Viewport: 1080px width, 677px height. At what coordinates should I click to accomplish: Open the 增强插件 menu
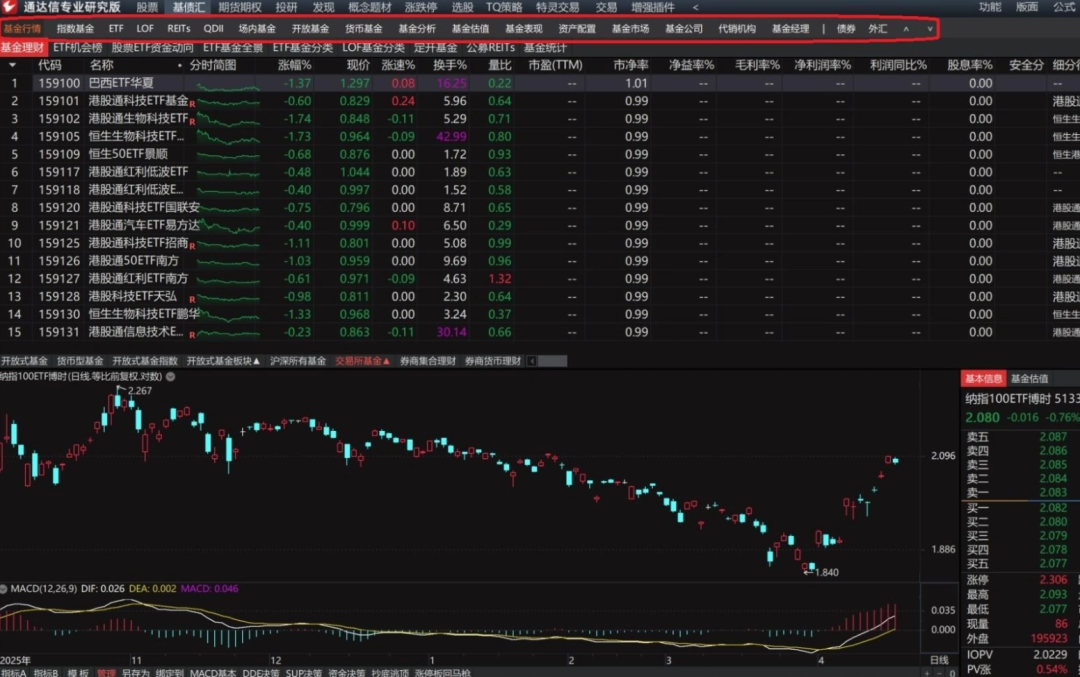click(653, 7)
